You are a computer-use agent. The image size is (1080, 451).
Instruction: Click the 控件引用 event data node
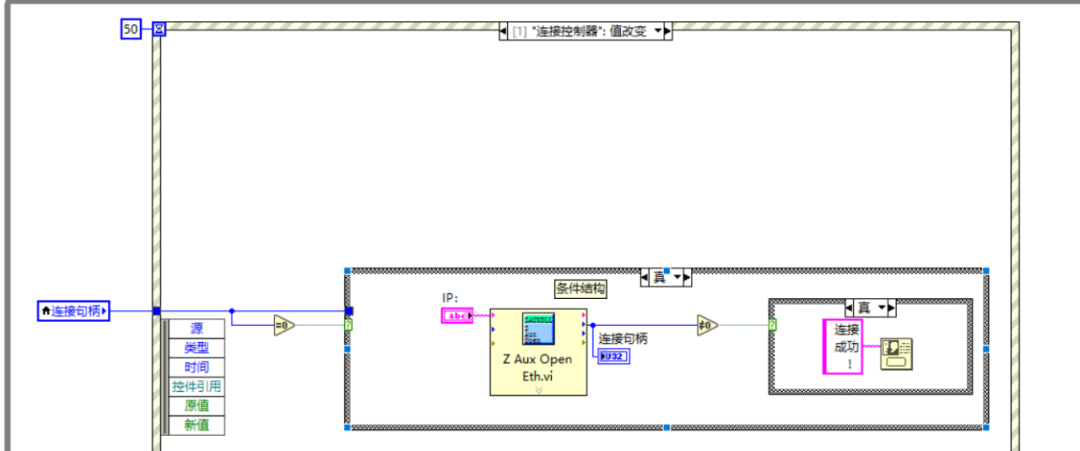click(x=196, y=386)
